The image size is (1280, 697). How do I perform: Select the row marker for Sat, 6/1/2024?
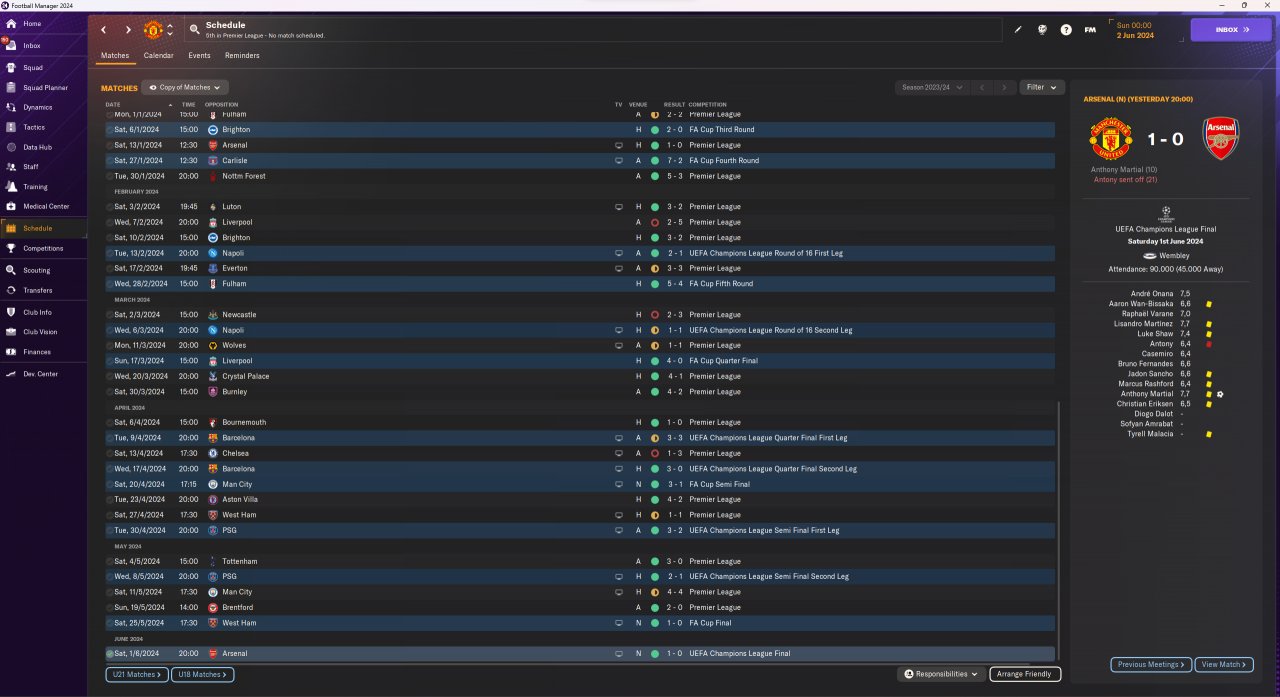point(109,130)
